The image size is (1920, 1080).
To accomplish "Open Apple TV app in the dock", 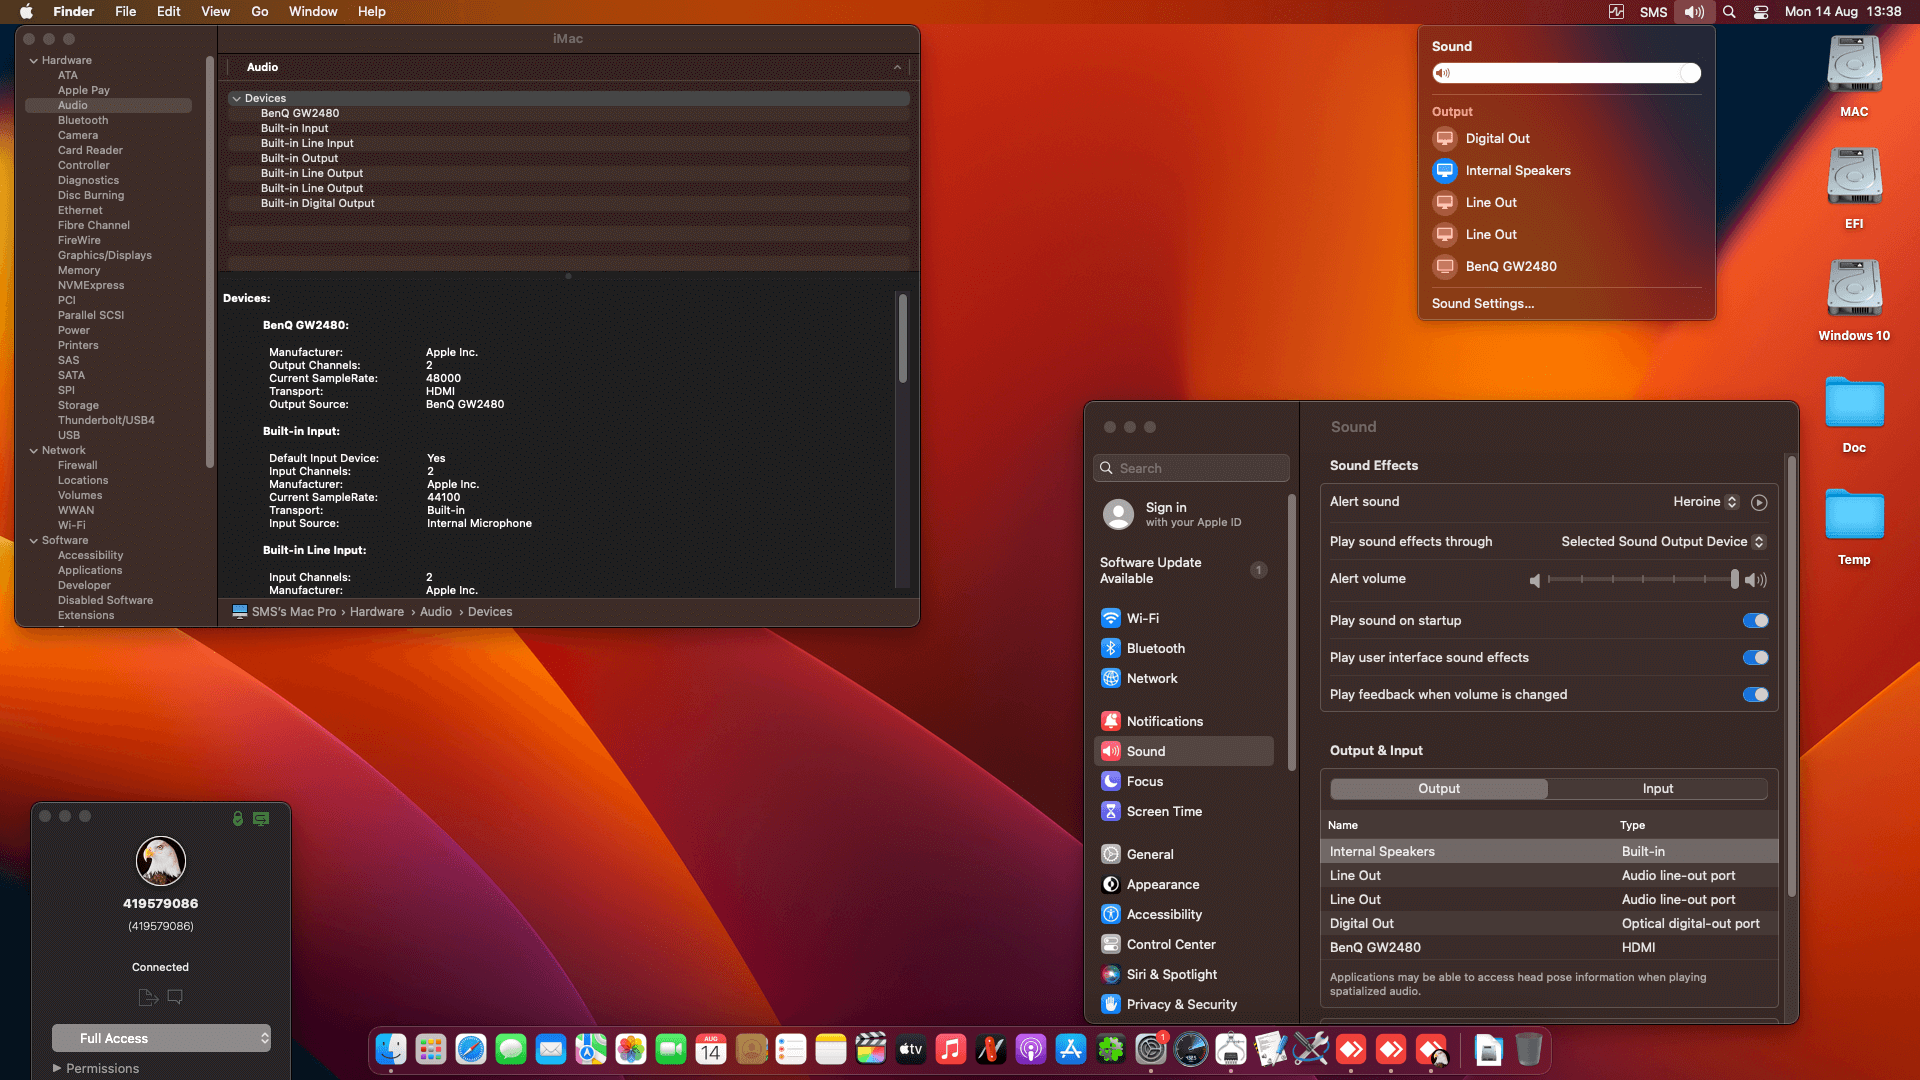I will [911, 1049].
